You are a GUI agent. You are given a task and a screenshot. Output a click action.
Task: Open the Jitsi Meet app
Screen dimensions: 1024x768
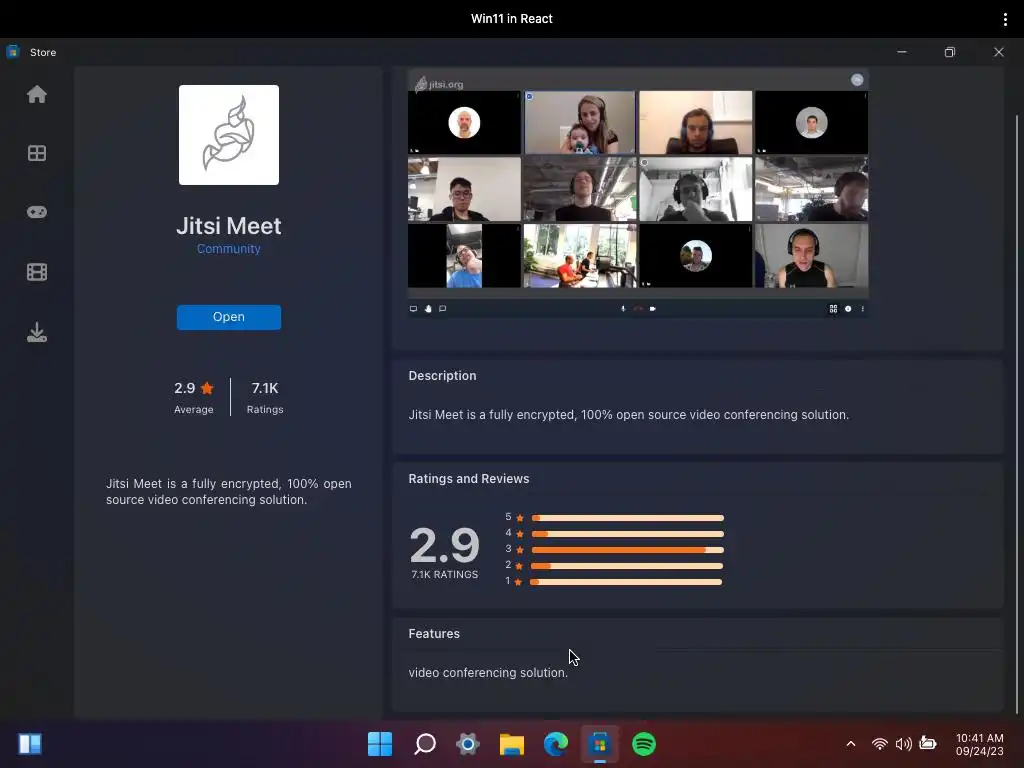[x=229, y=317]
